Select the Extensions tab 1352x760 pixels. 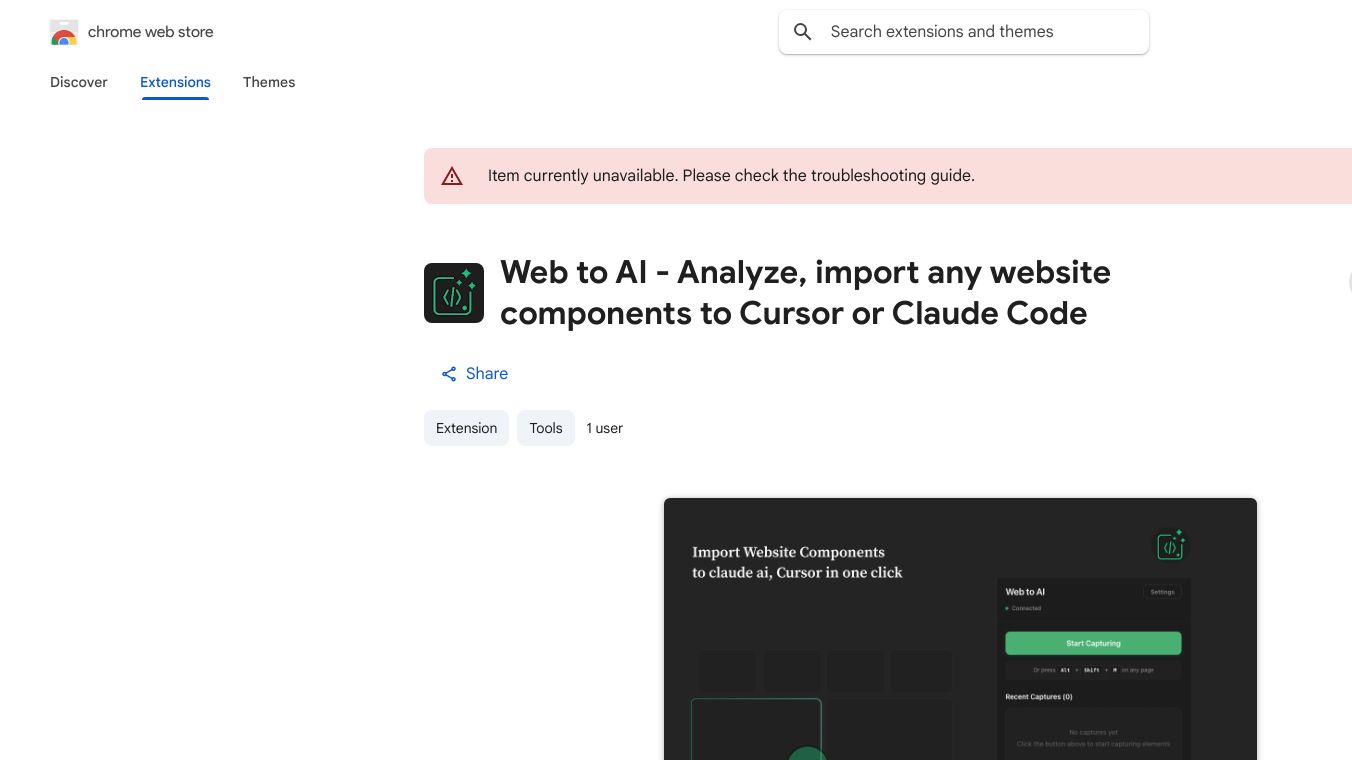coord(175,82)
